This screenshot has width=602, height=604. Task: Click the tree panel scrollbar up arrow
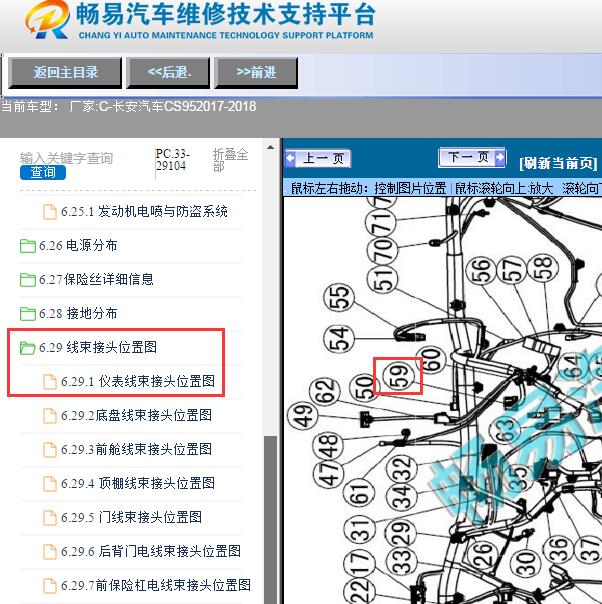tap(270, 148)
